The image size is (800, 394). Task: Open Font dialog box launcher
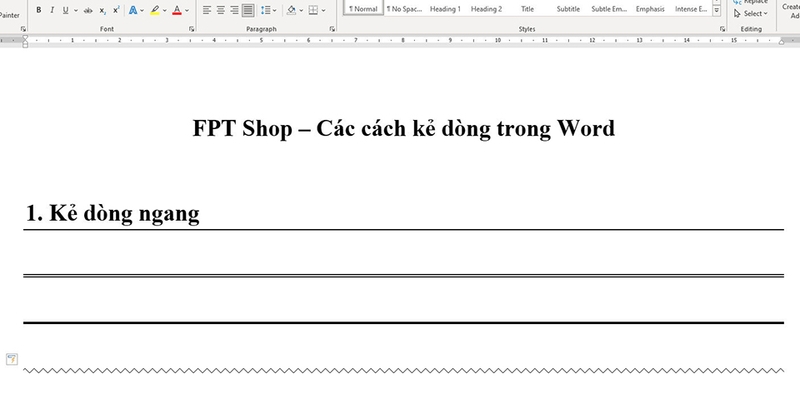click(x=191, y=29)
